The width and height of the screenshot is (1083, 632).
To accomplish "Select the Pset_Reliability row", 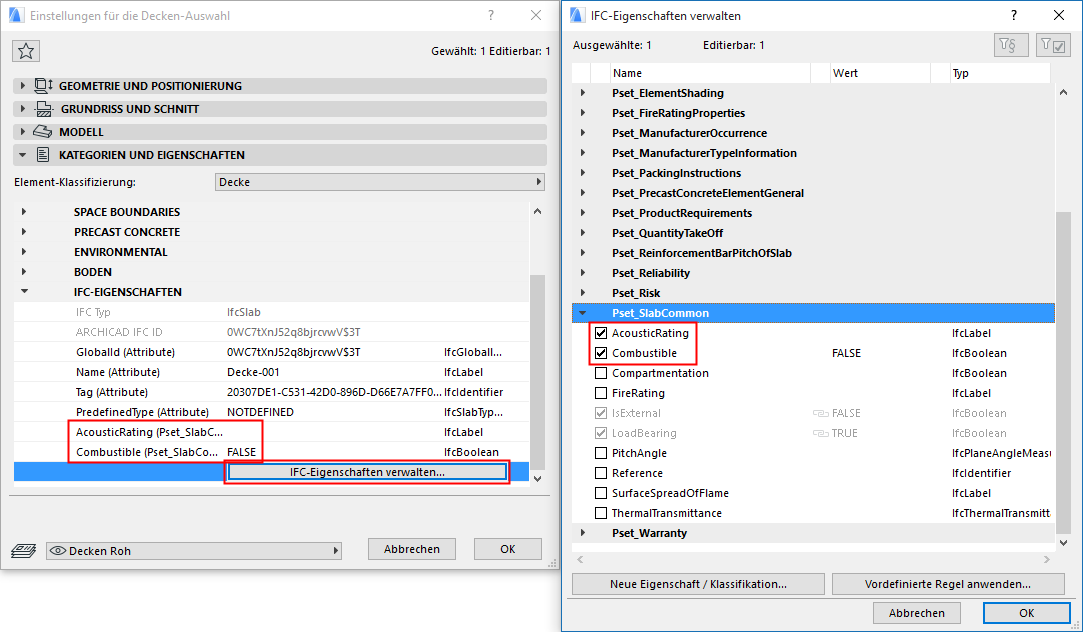I will pyautogui.click(x=813, y=273).
